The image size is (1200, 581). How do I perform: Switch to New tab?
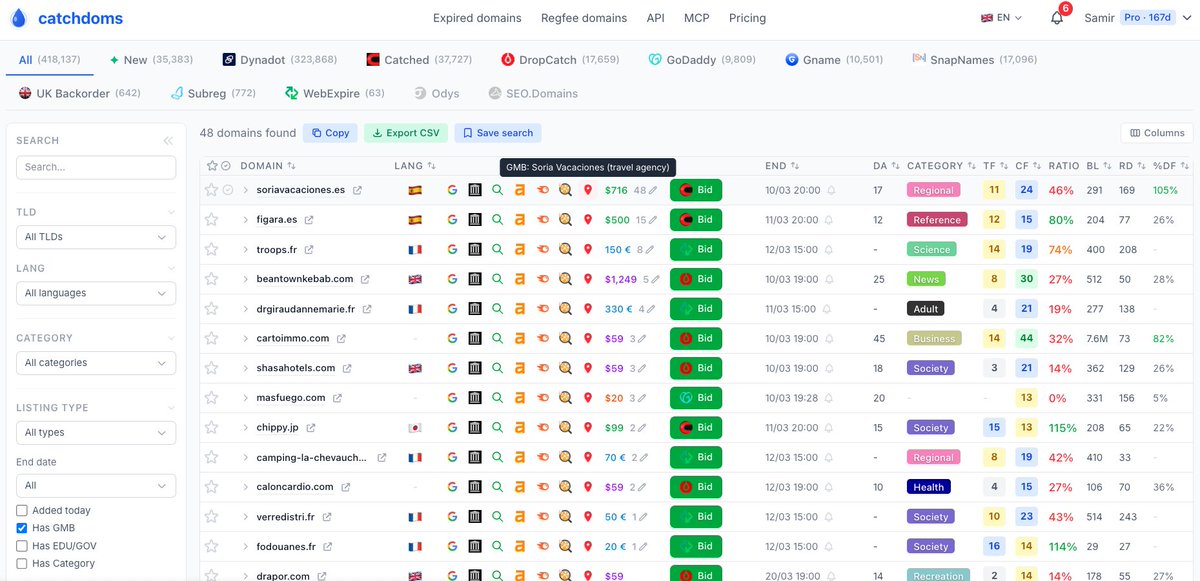click(151, 60)
